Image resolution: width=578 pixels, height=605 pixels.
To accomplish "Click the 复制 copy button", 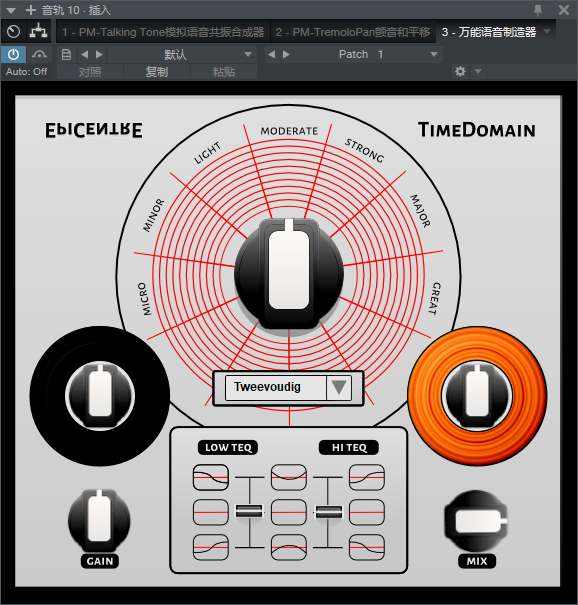I will 157,72.
